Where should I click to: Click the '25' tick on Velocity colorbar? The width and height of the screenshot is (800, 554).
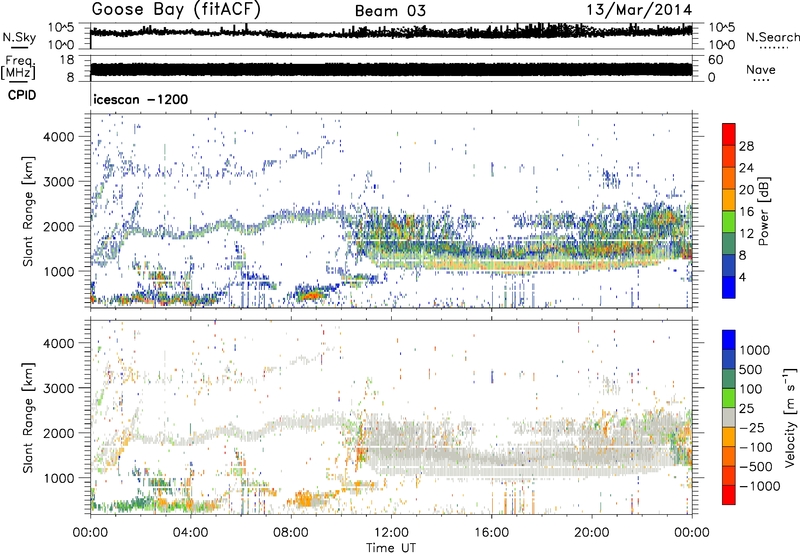(746, 408)
